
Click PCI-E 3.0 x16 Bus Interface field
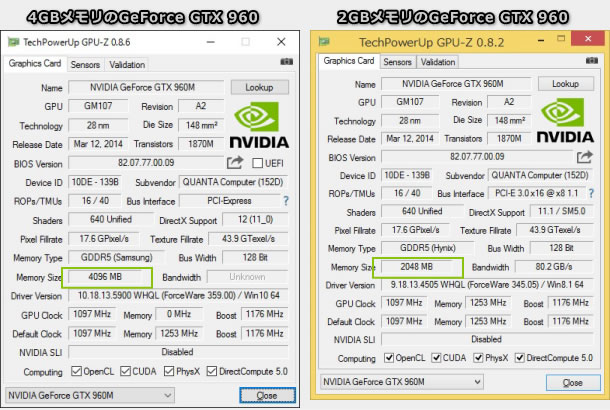[537, 193]
